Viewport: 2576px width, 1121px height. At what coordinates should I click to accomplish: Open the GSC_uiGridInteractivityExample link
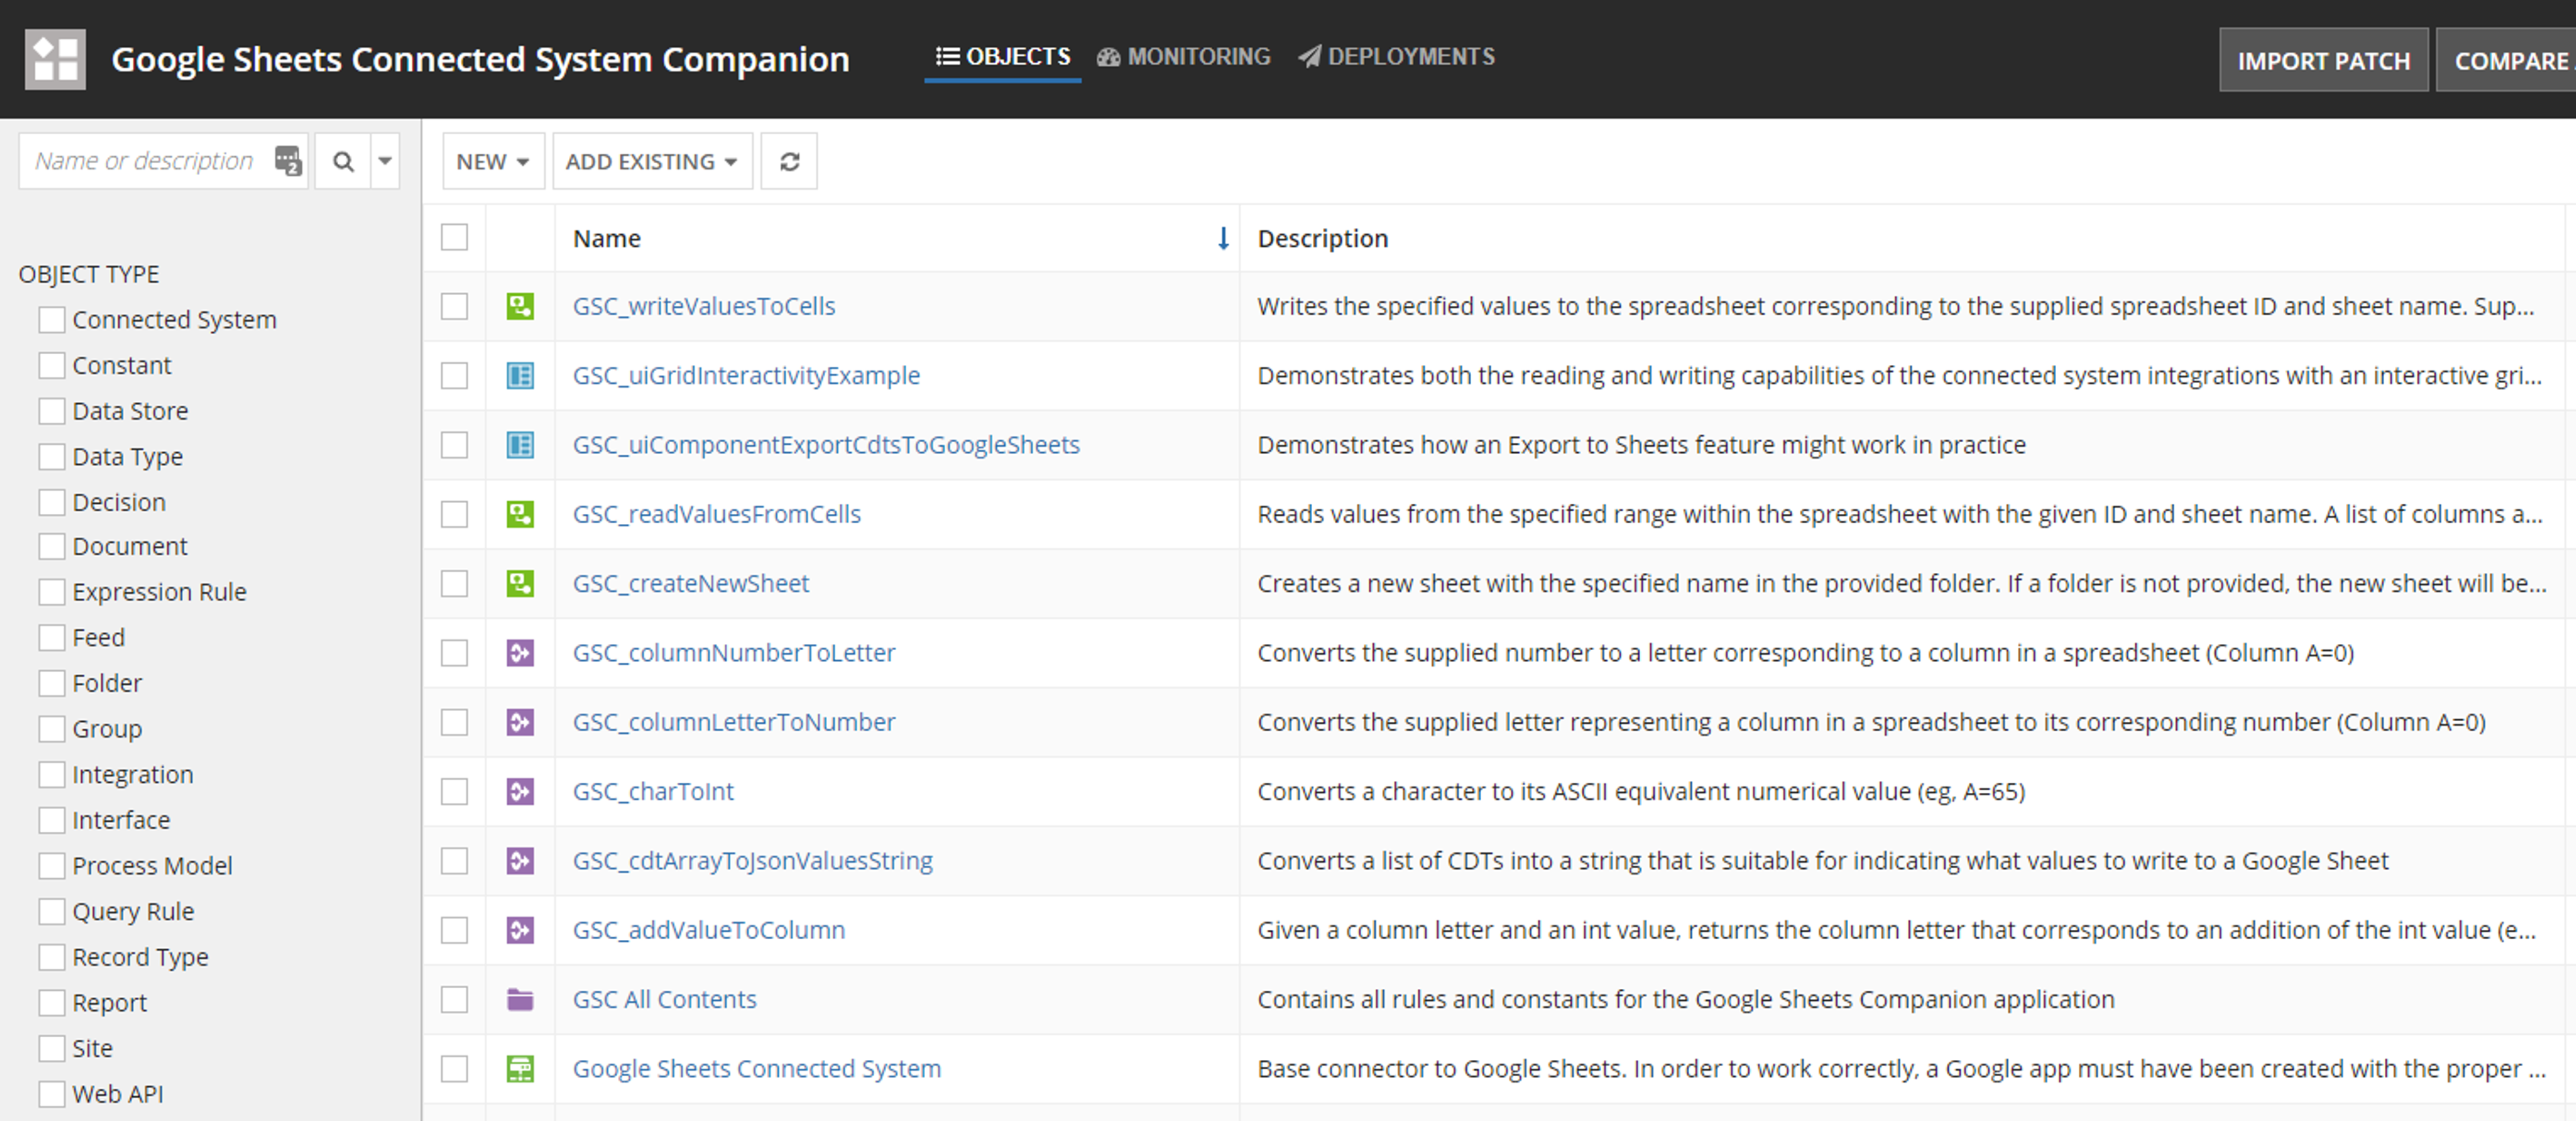(746, 375)
